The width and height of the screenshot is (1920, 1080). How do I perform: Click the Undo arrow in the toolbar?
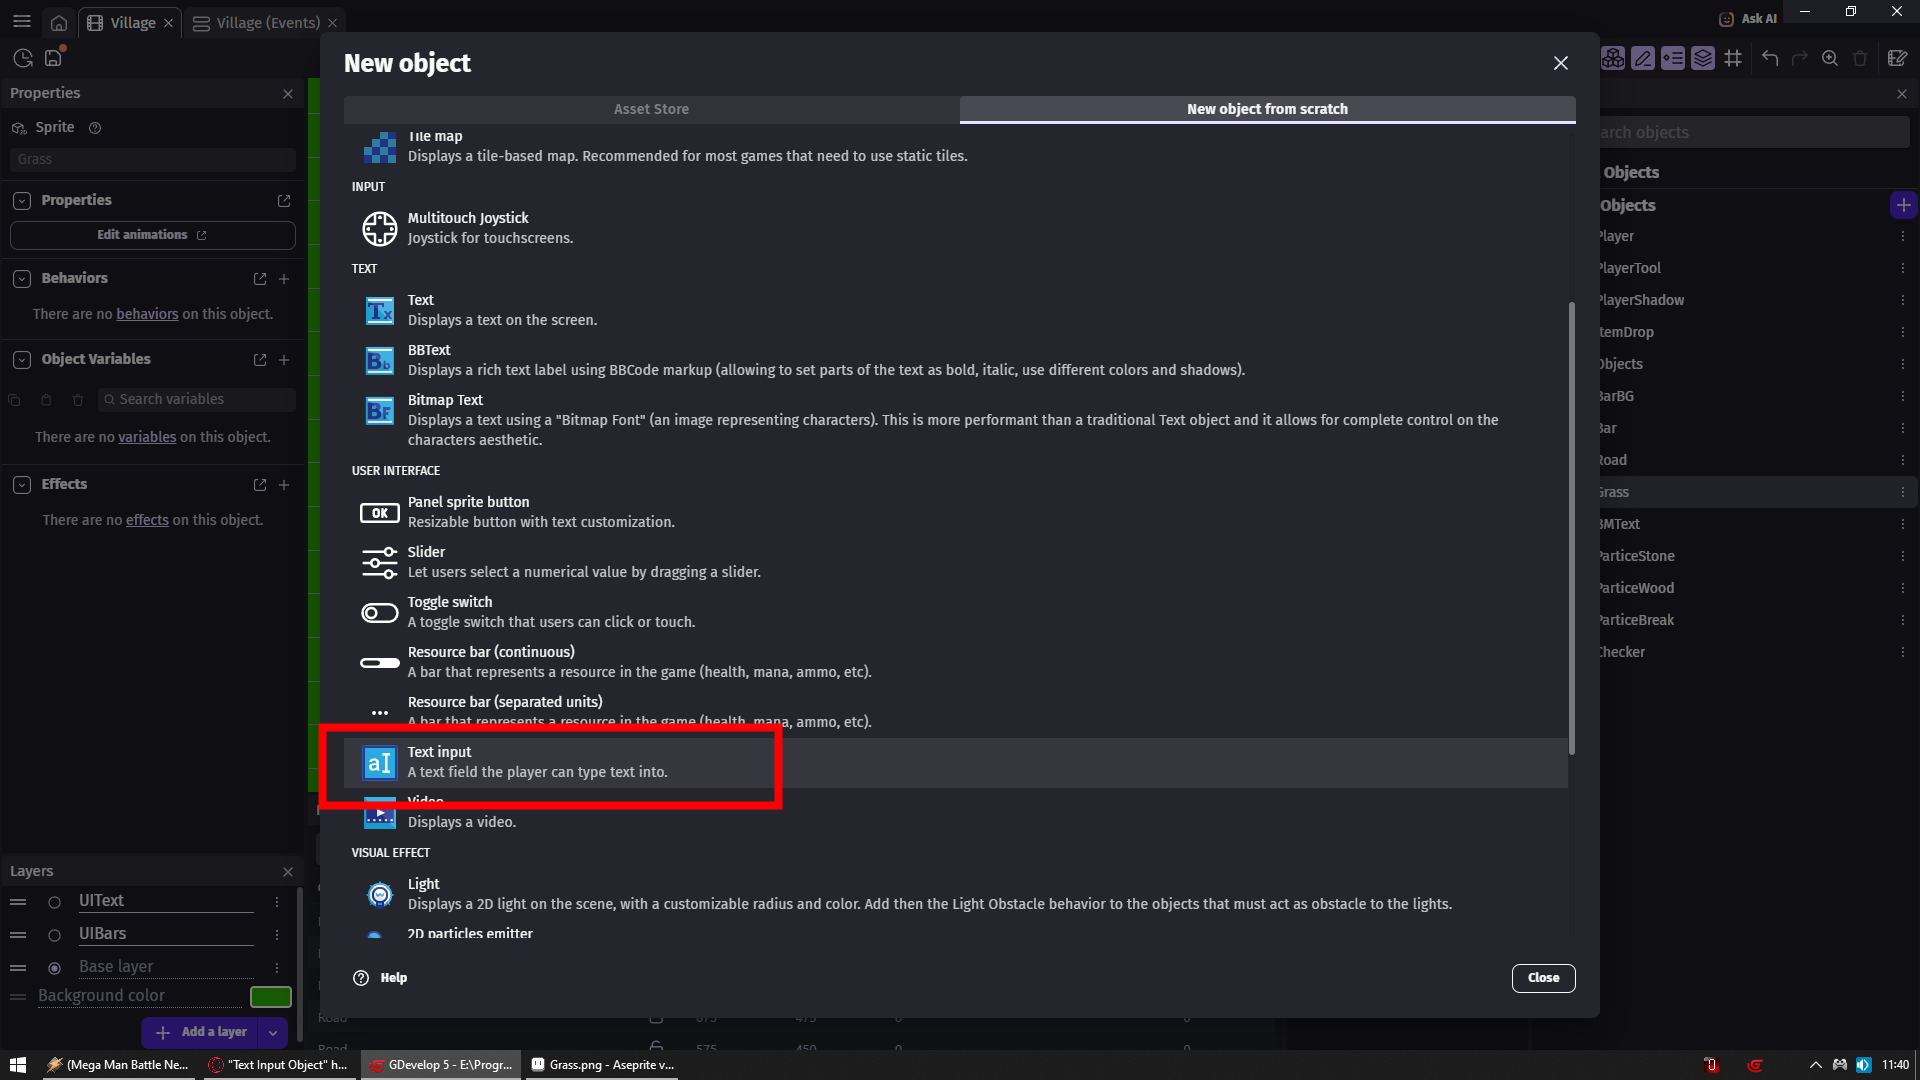1770,58
